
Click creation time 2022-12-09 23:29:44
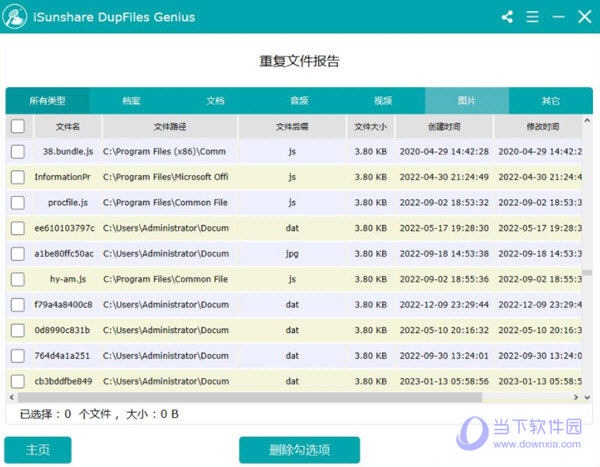click(444, 305)
